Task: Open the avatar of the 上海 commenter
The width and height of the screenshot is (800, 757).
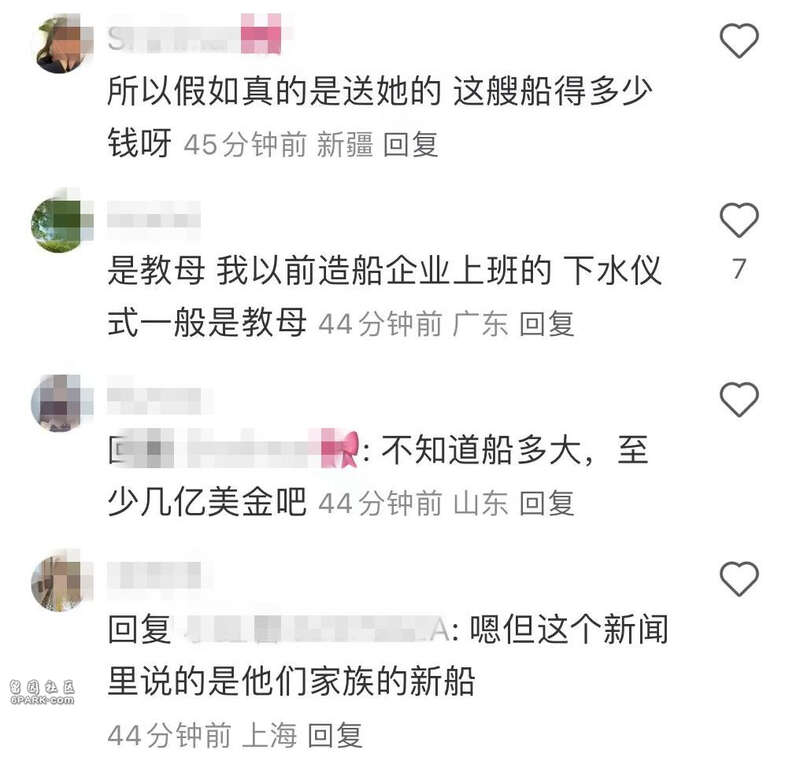Action: coord(60,582)
